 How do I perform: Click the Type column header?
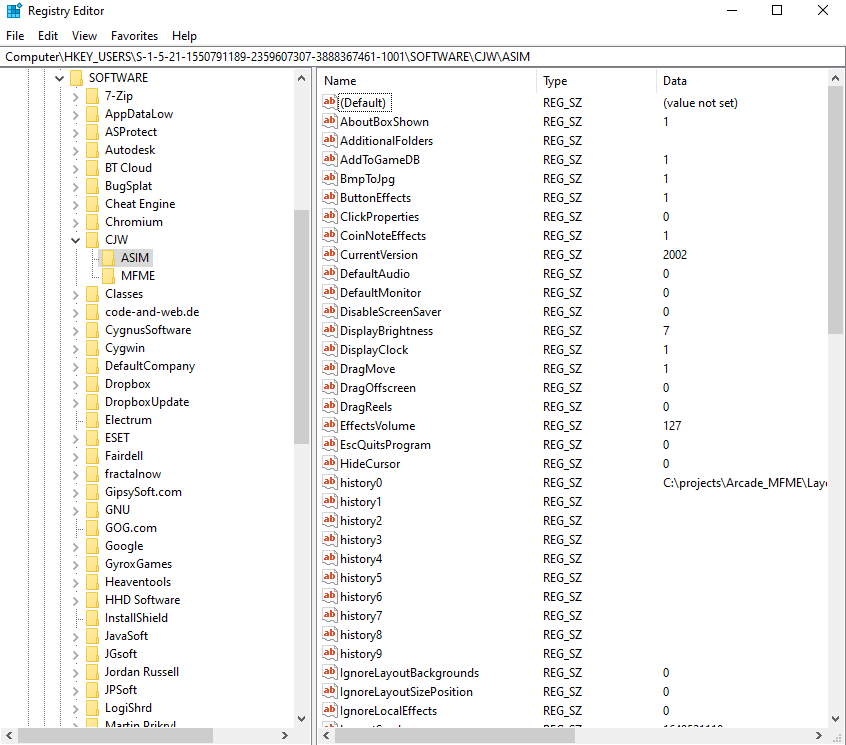pyautogui.click(x=597, y=81)
